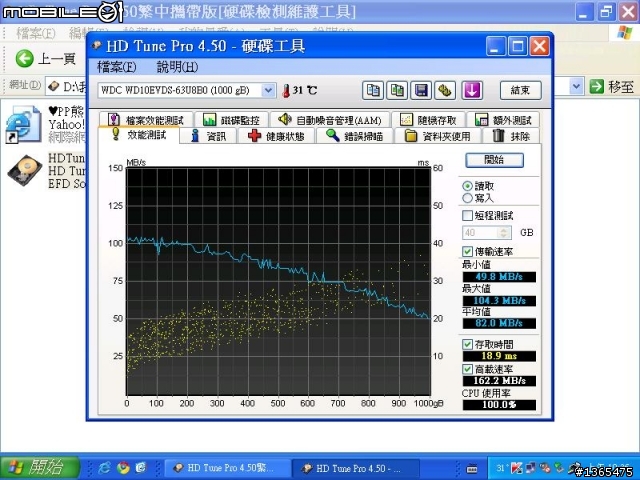Switch to the 抹除 erase tab
This screenshot has width=640, height=480.
[x=511, y=136]
